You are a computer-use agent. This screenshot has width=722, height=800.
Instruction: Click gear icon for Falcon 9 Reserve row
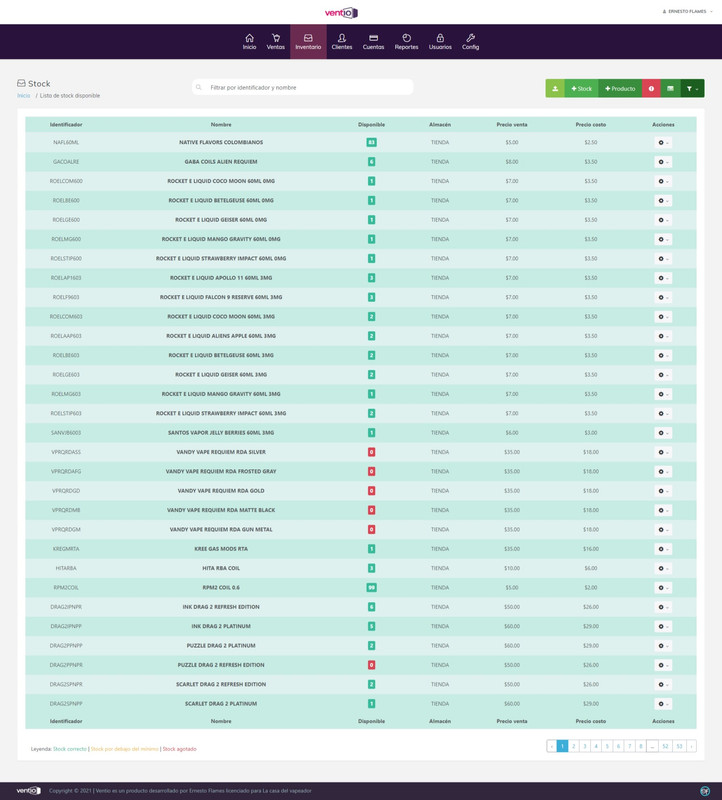point(663,297)
